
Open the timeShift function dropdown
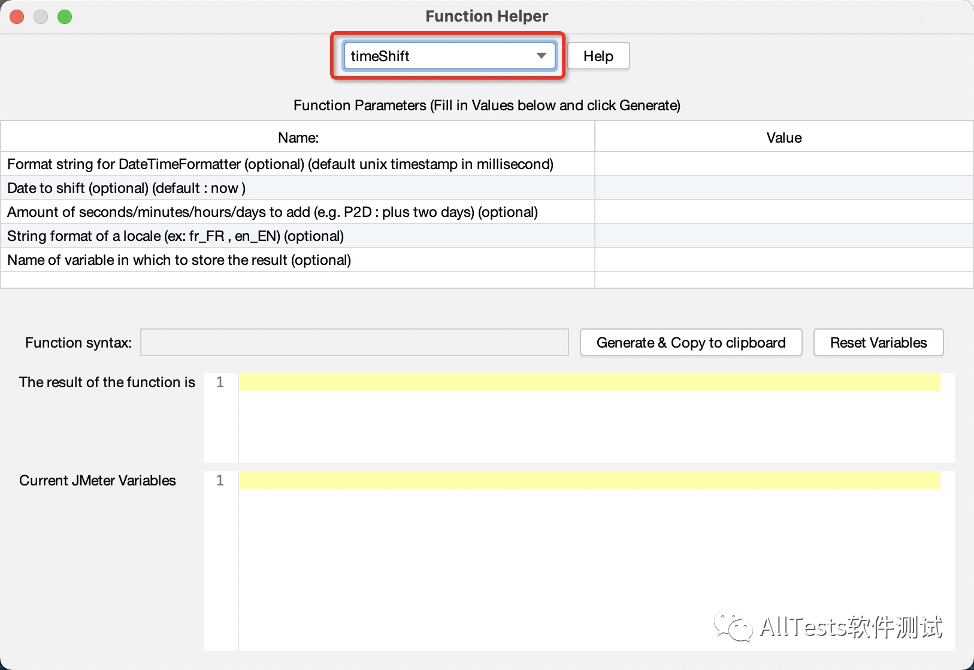pyautogui.click(x=448, y=56)
